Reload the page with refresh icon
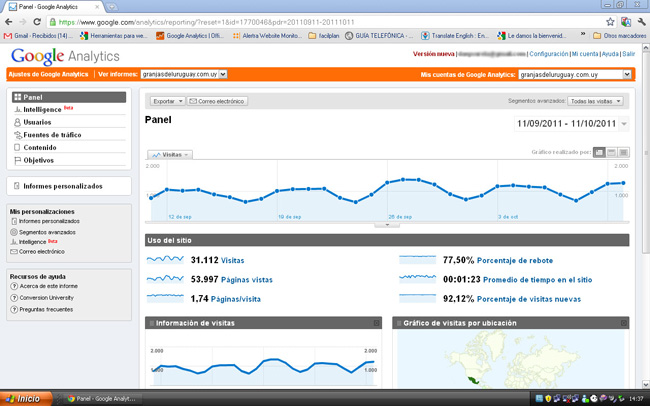The width and height of the screenshot is (650, 406). point(37,22)
